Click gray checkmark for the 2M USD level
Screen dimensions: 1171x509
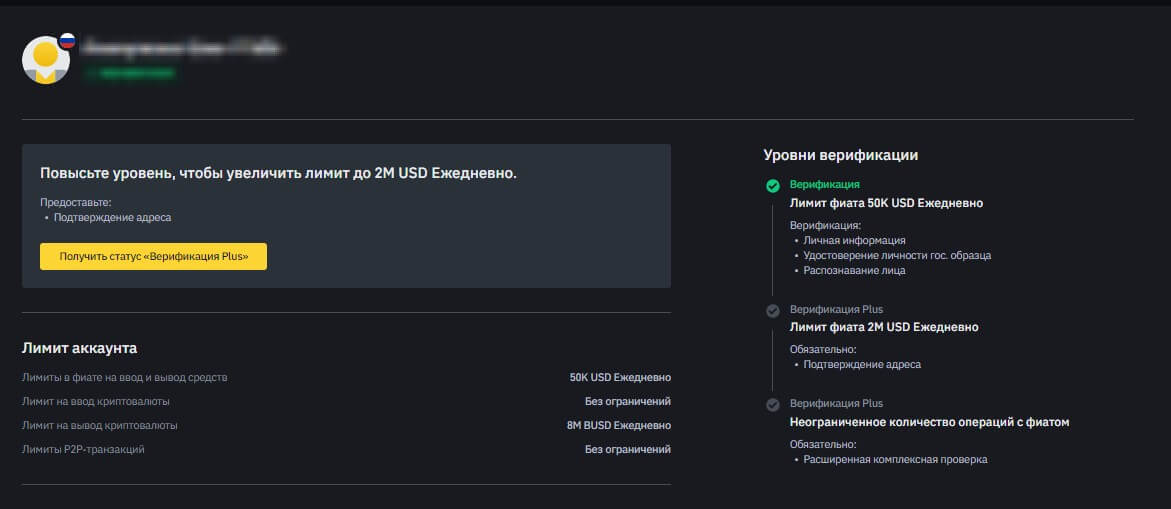(x=773, y=311)
